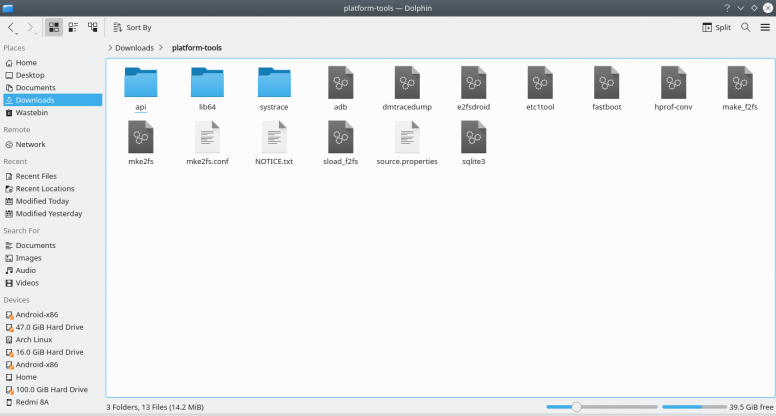Click the platform-tools breadcrumb
Viewport: 776px width, 416px height.
pyautogui.click(x=196, y=48)
